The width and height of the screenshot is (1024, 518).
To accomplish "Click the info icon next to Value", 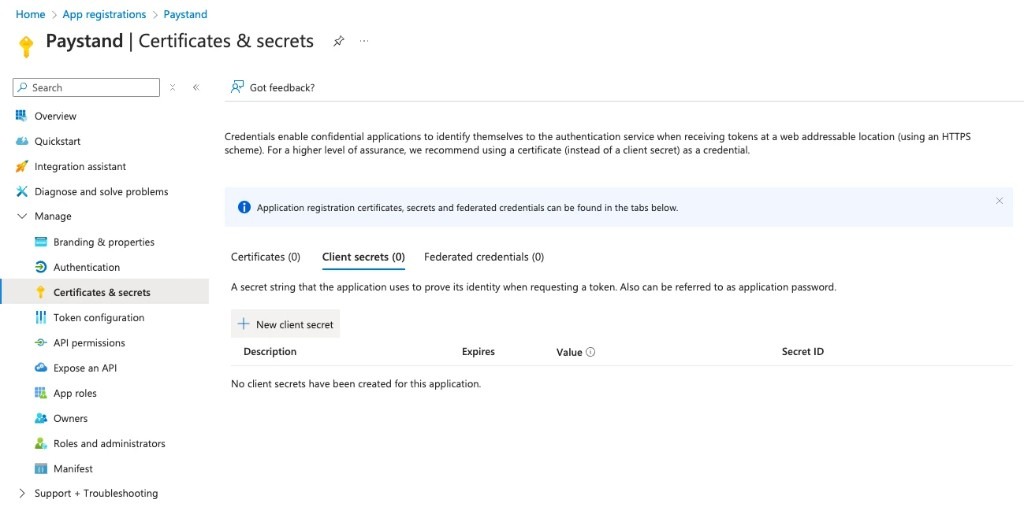I will 590,351.
